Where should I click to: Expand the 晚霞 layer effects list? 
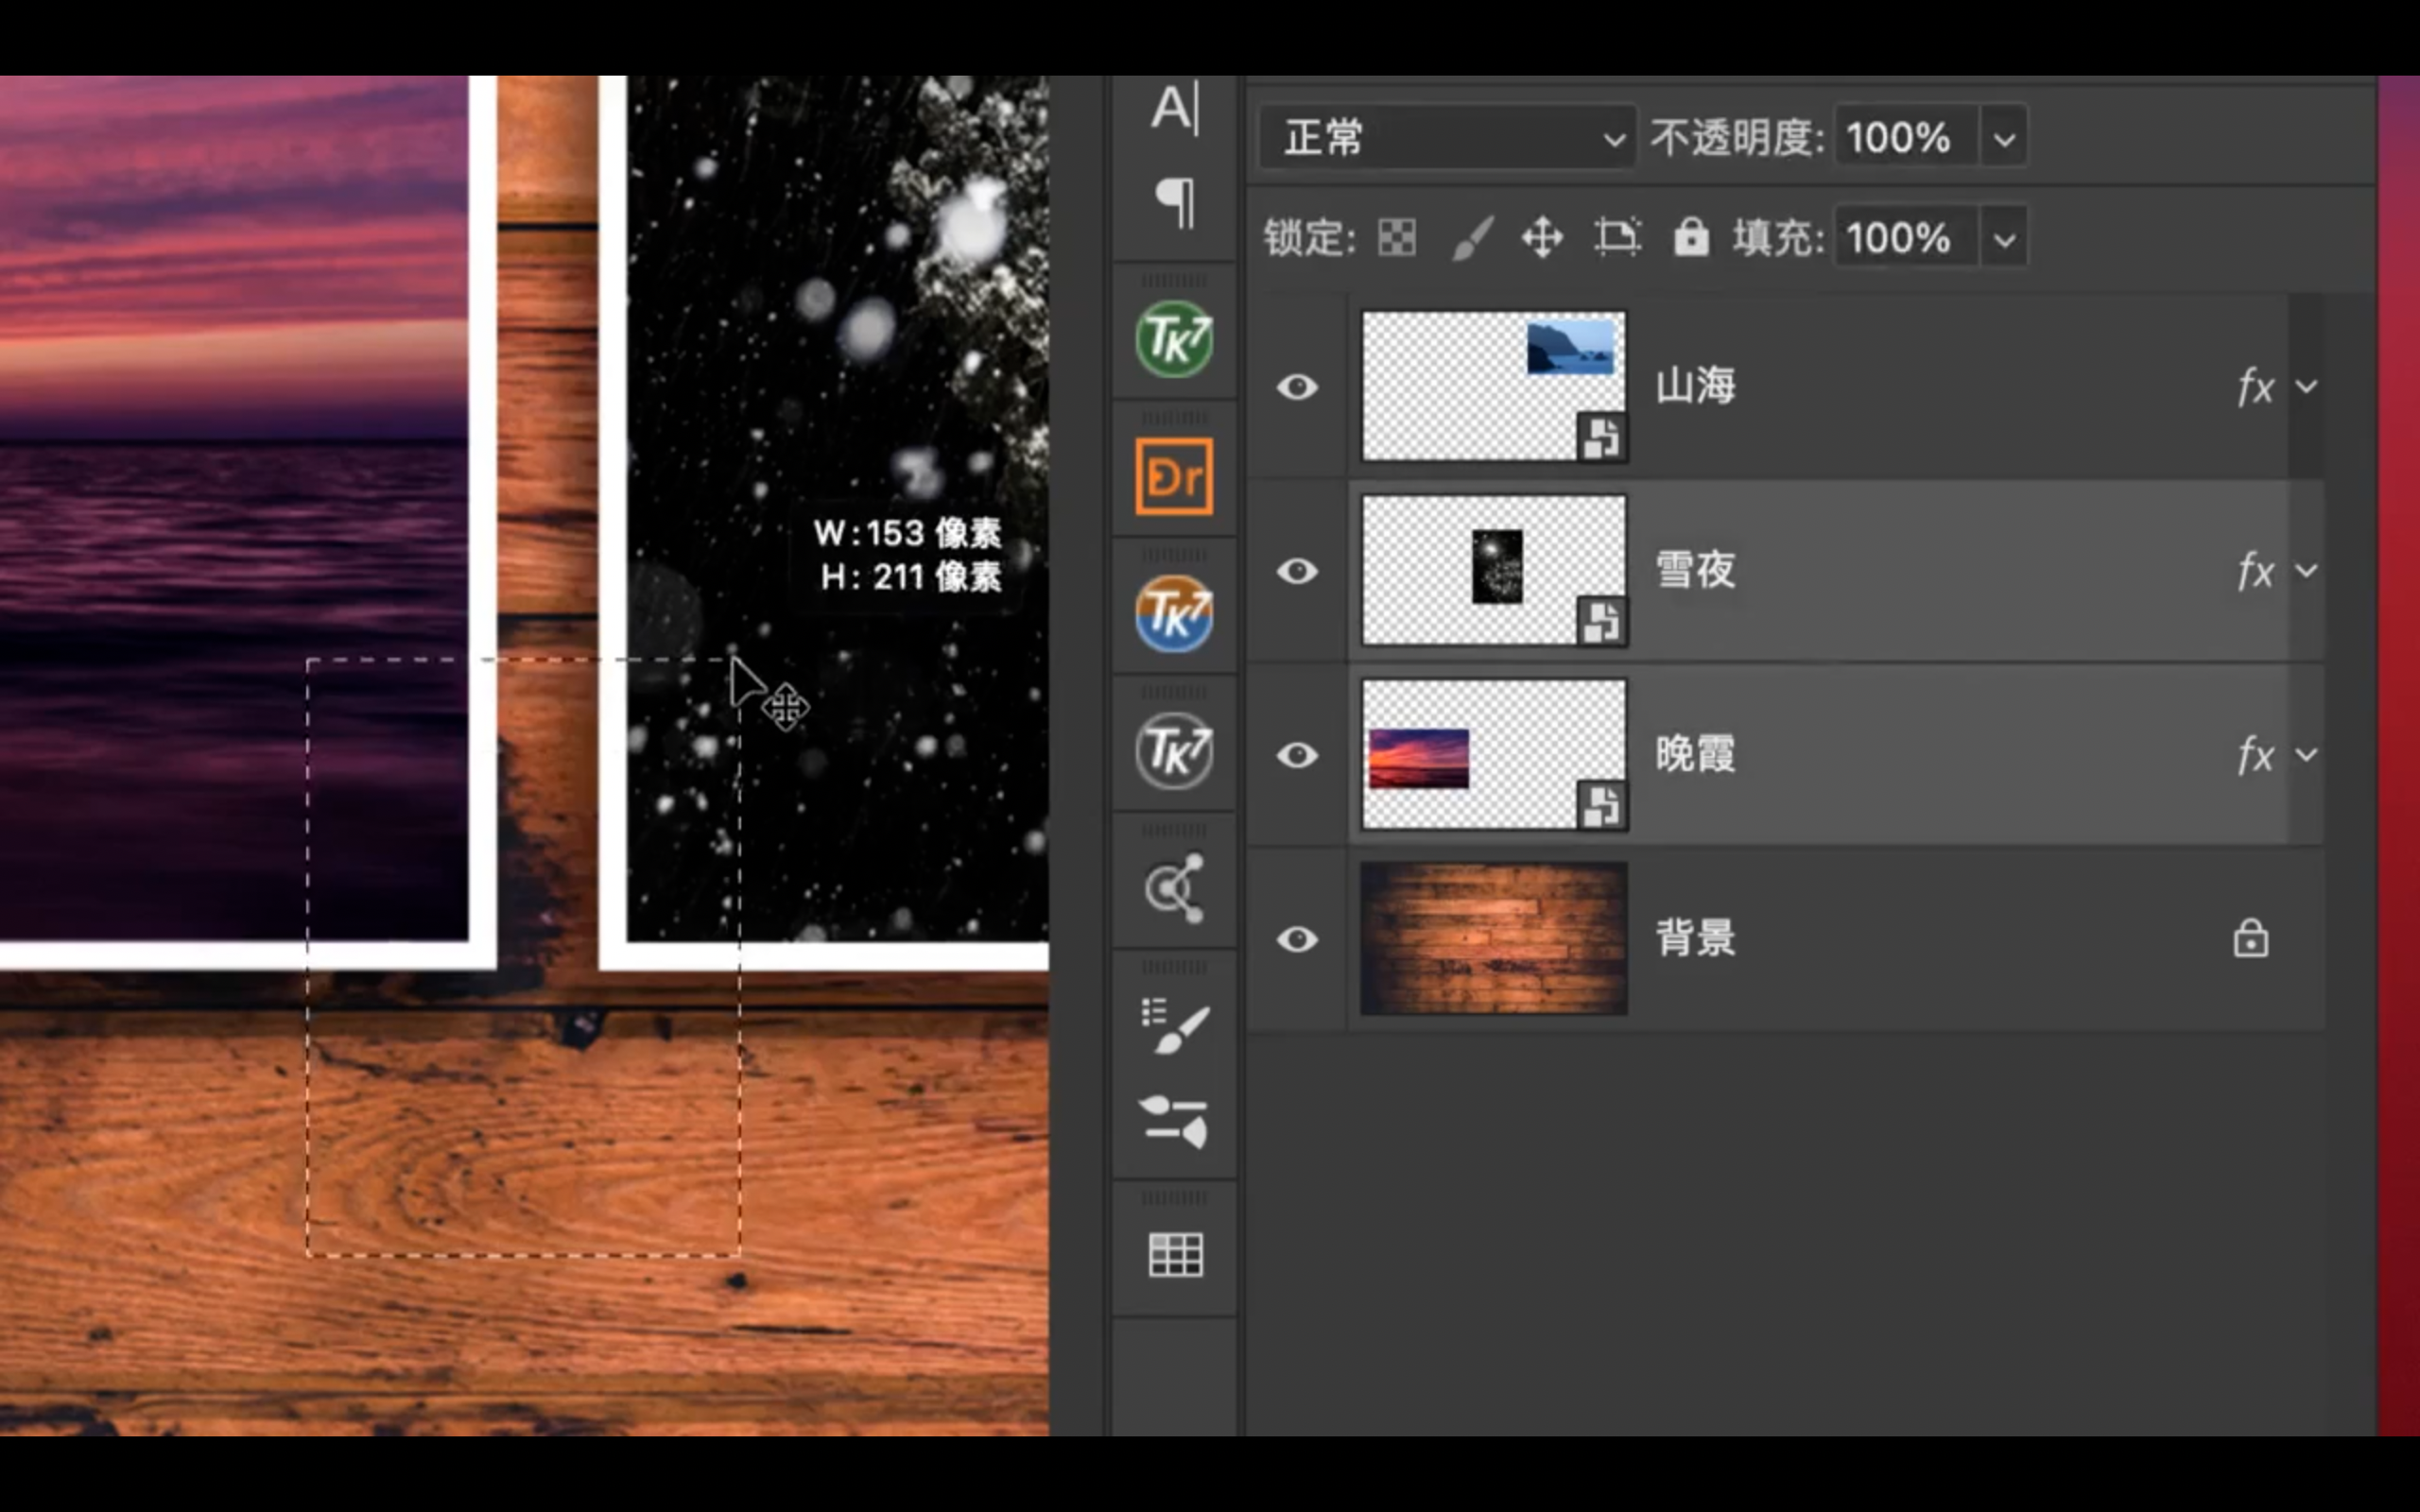pos(2306,755)
